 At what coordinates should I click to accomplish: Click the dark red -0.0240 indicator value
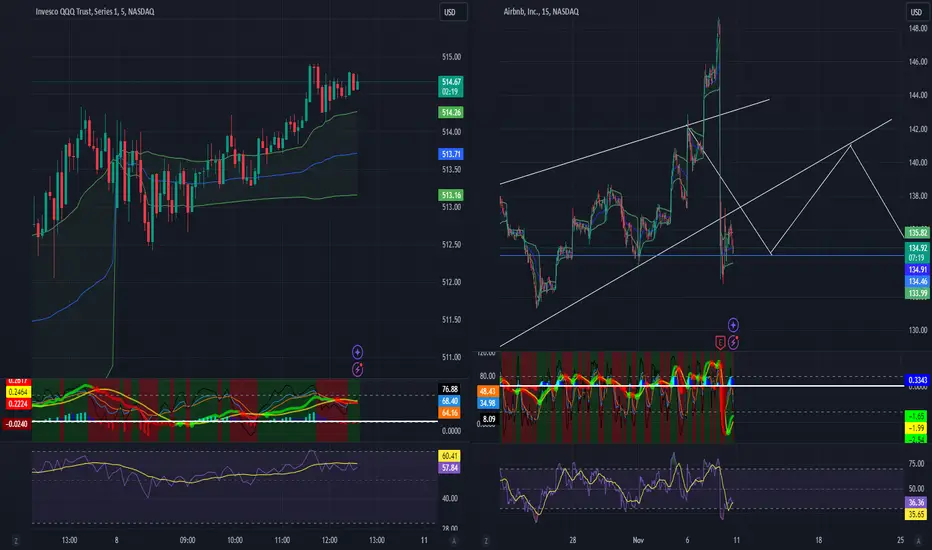[x=16, y=424]
